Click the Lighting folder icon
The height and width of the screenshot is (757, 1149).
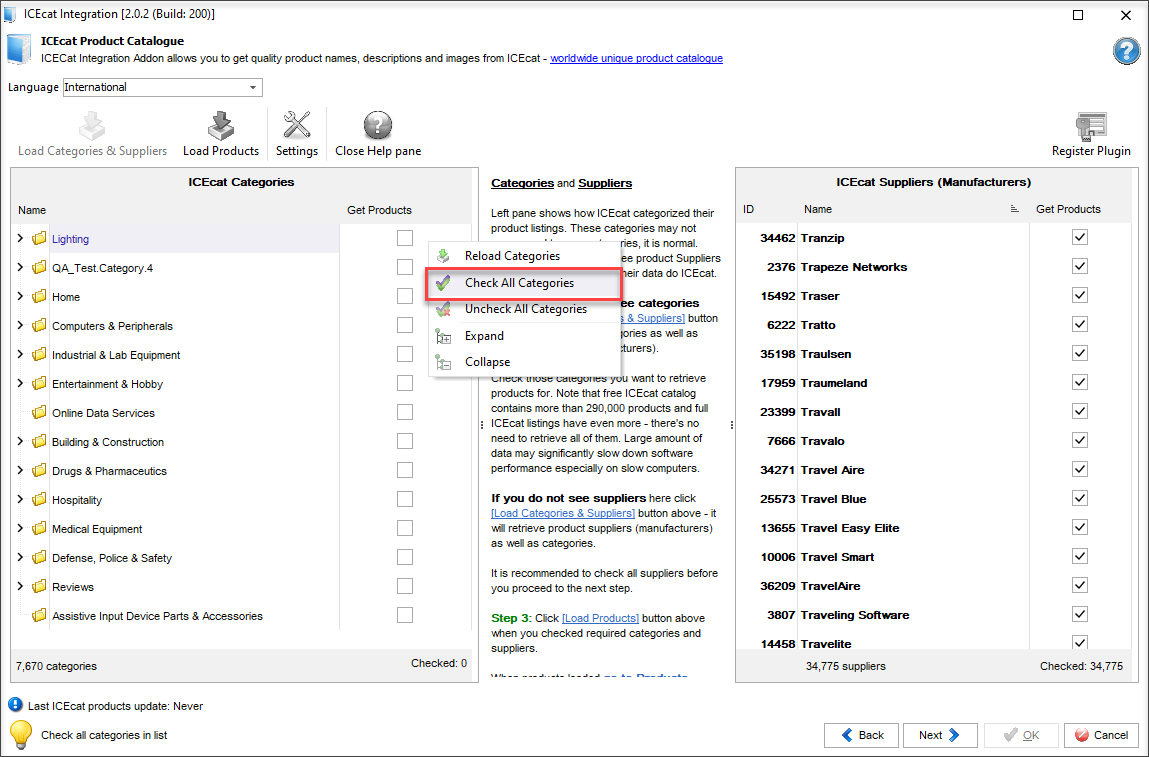[x=39, y=238]
